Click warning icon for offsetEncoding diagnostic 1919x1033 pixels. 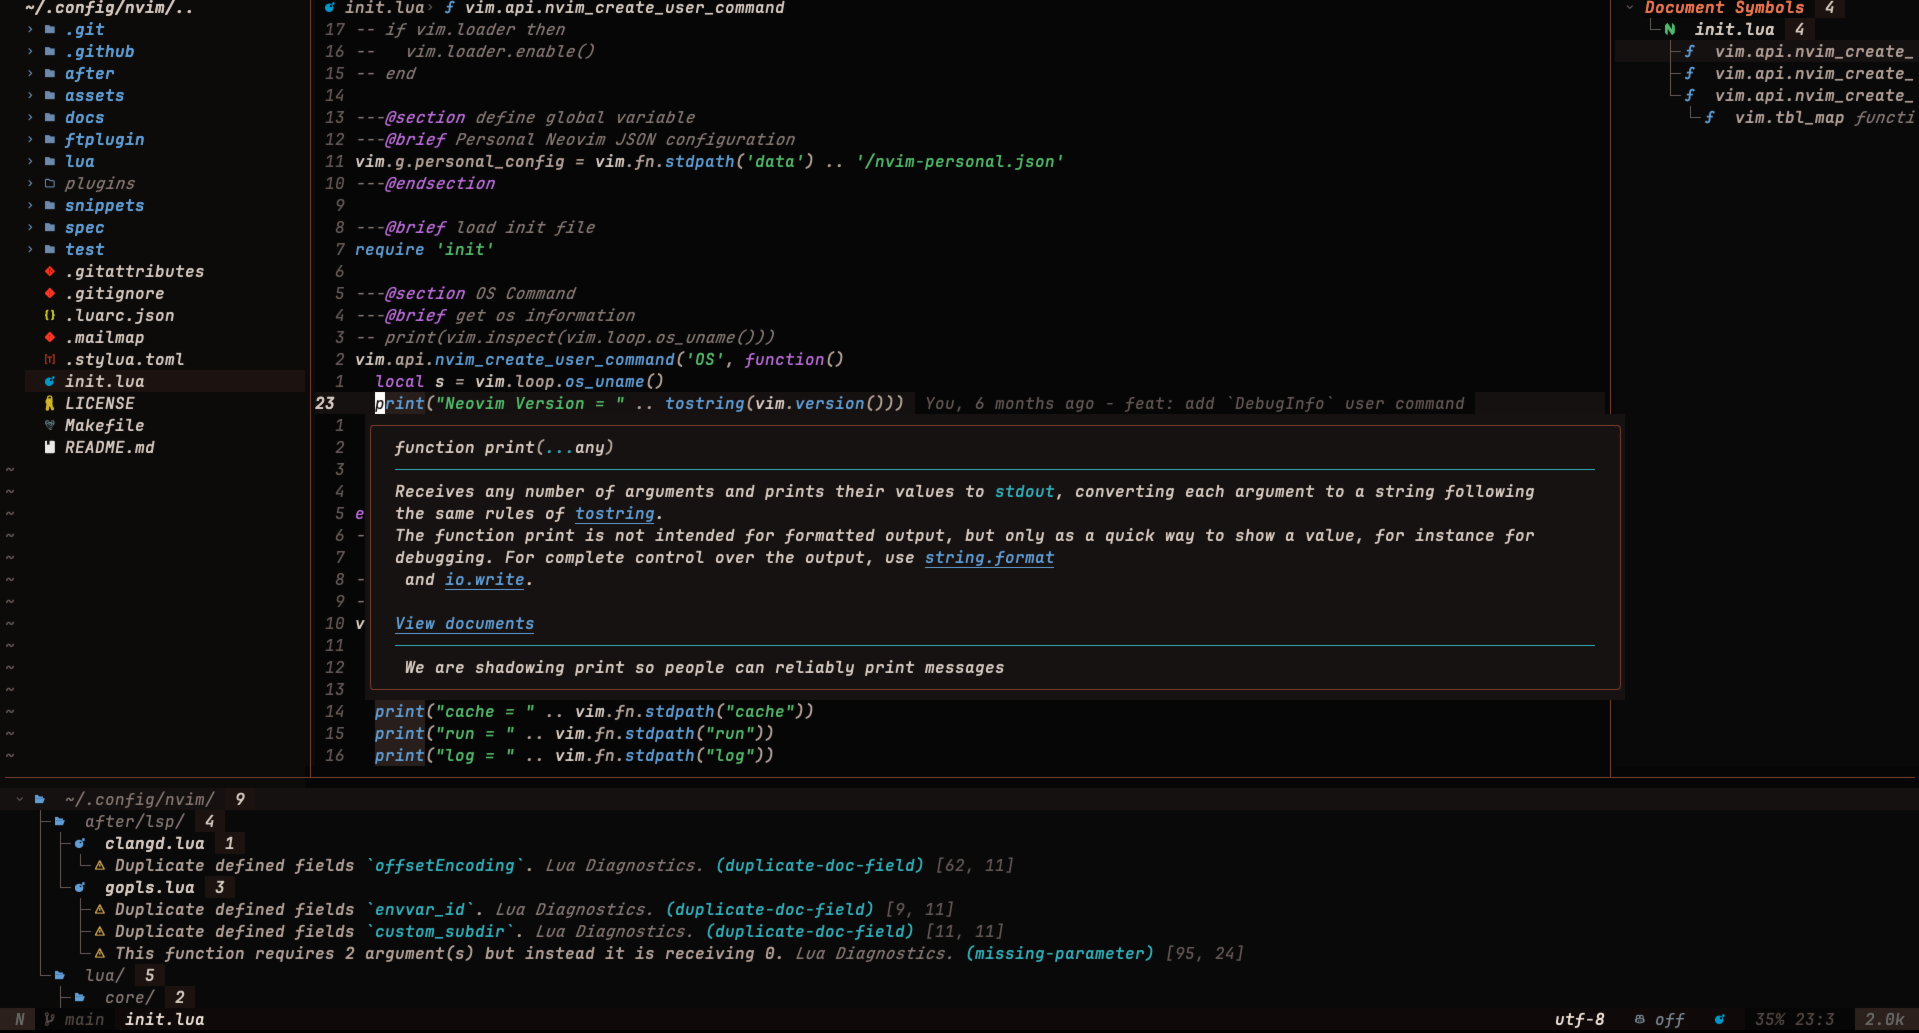[x=100, y=866]
